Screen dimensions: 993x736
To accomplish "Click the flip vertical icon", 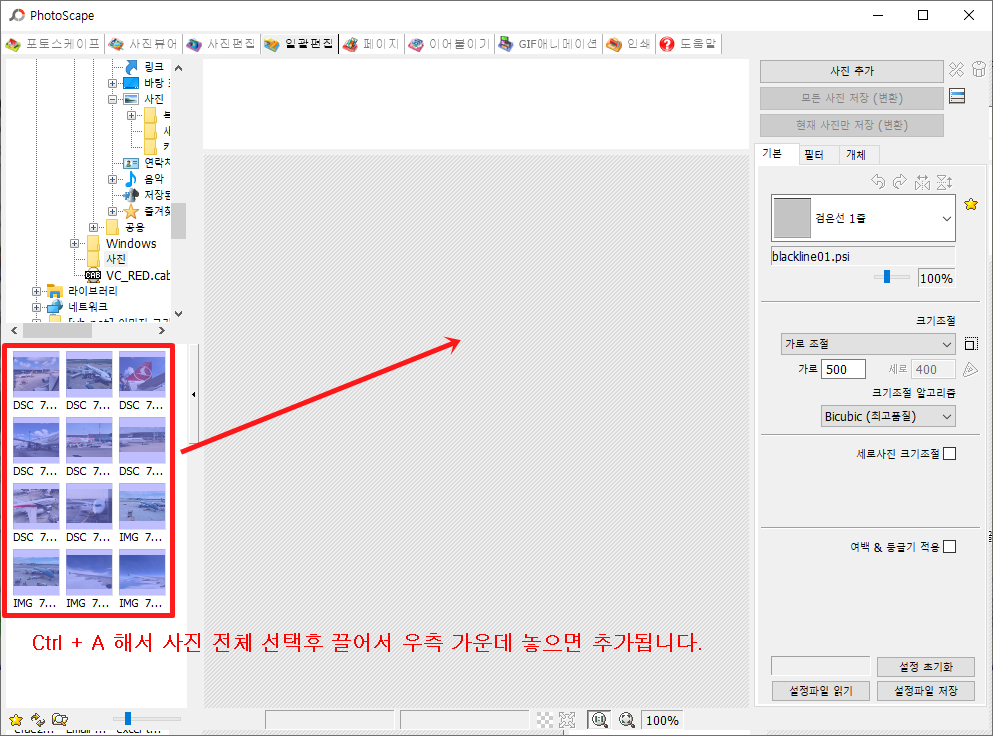I will click(944, 182).
